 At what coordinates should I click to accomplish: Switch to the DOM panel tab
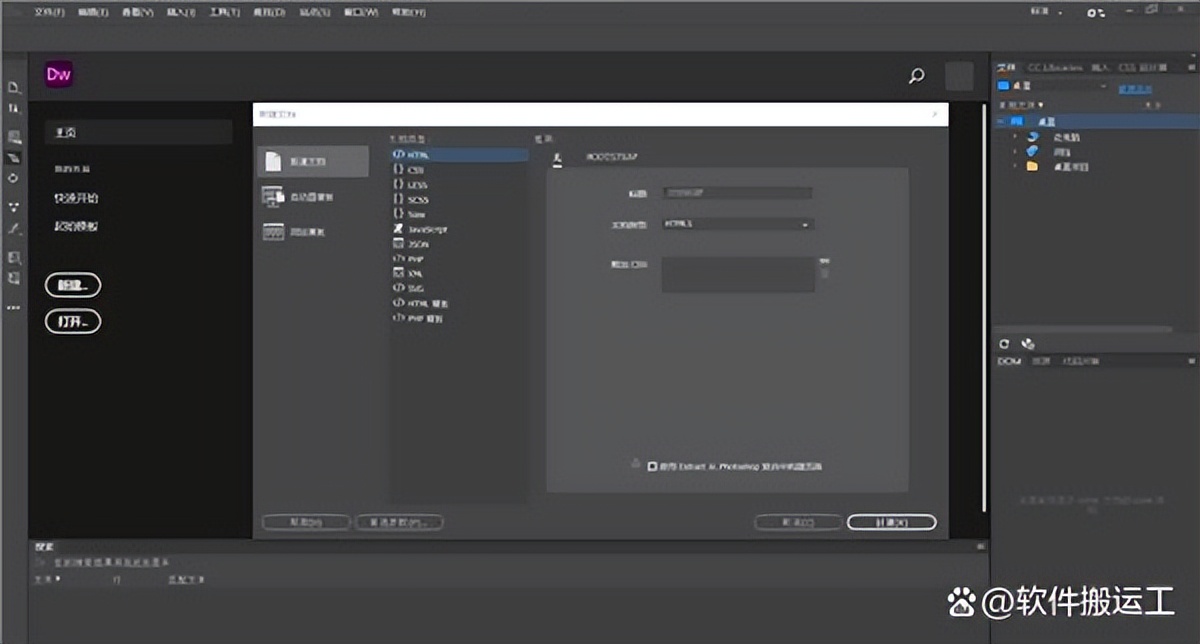[x=1009, y=361]
